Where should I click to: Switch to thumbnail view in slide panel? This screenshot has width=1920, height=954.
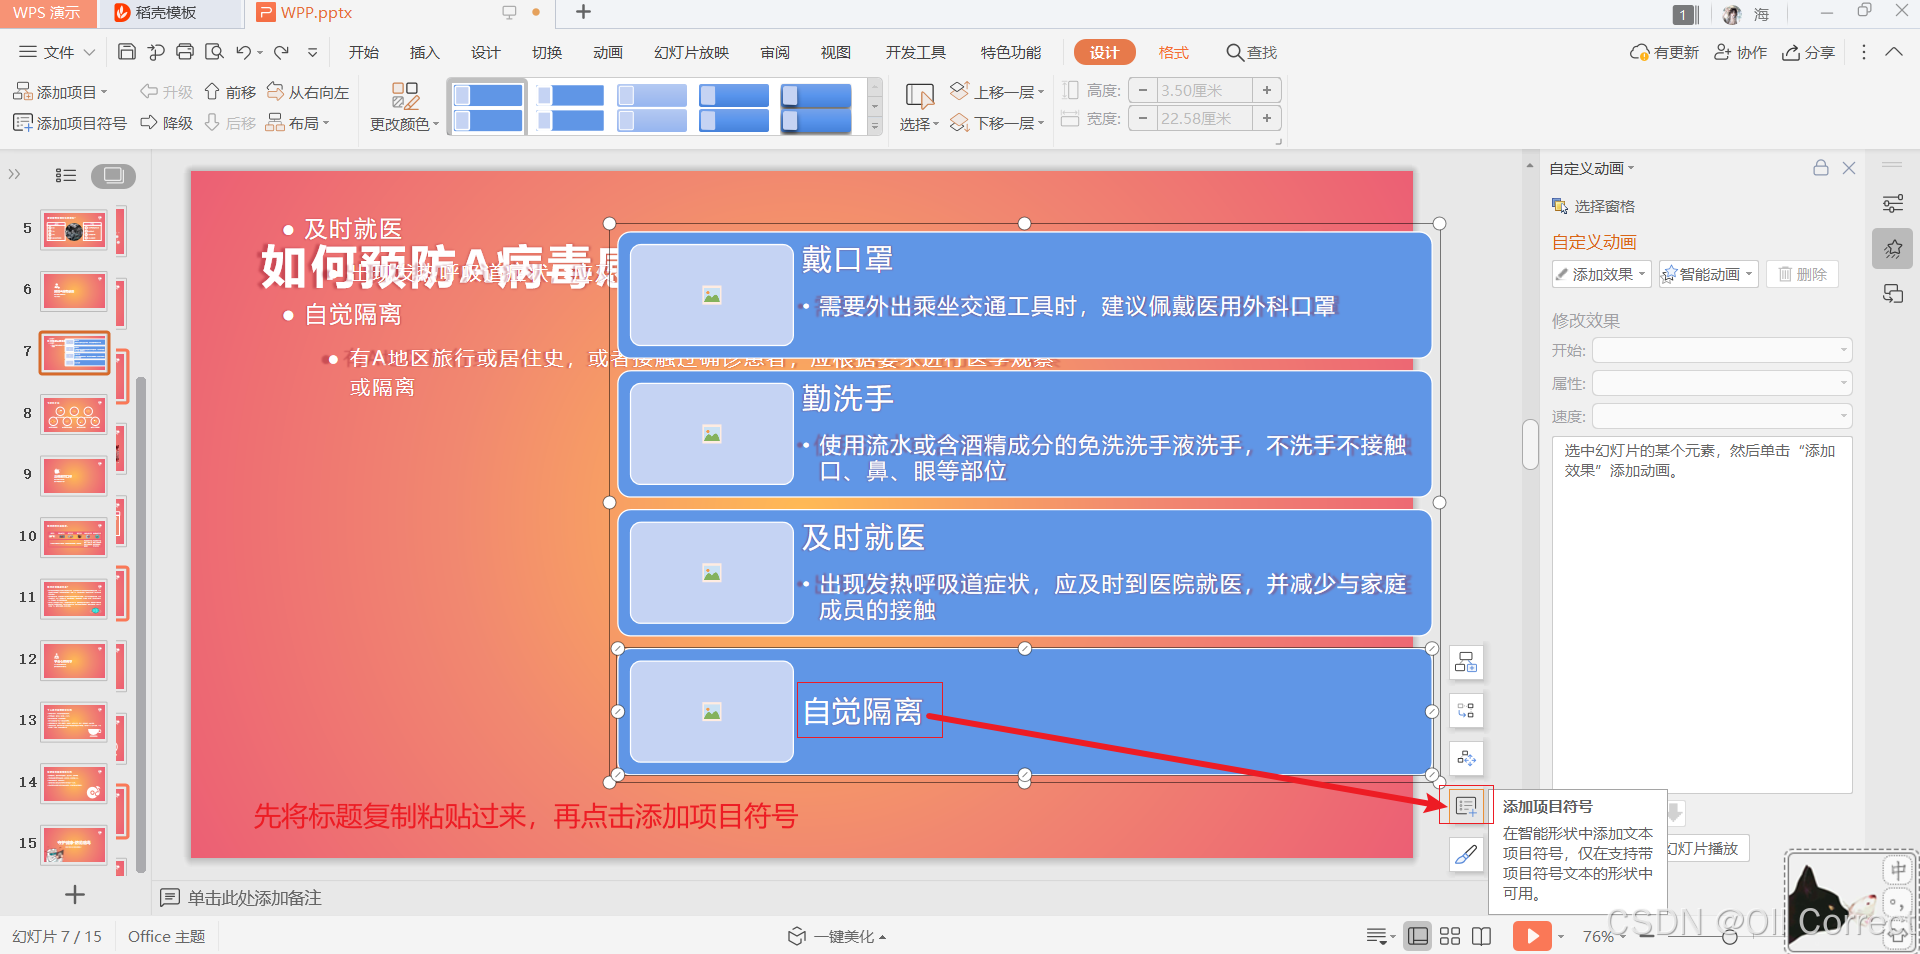(x=114, y=175)
